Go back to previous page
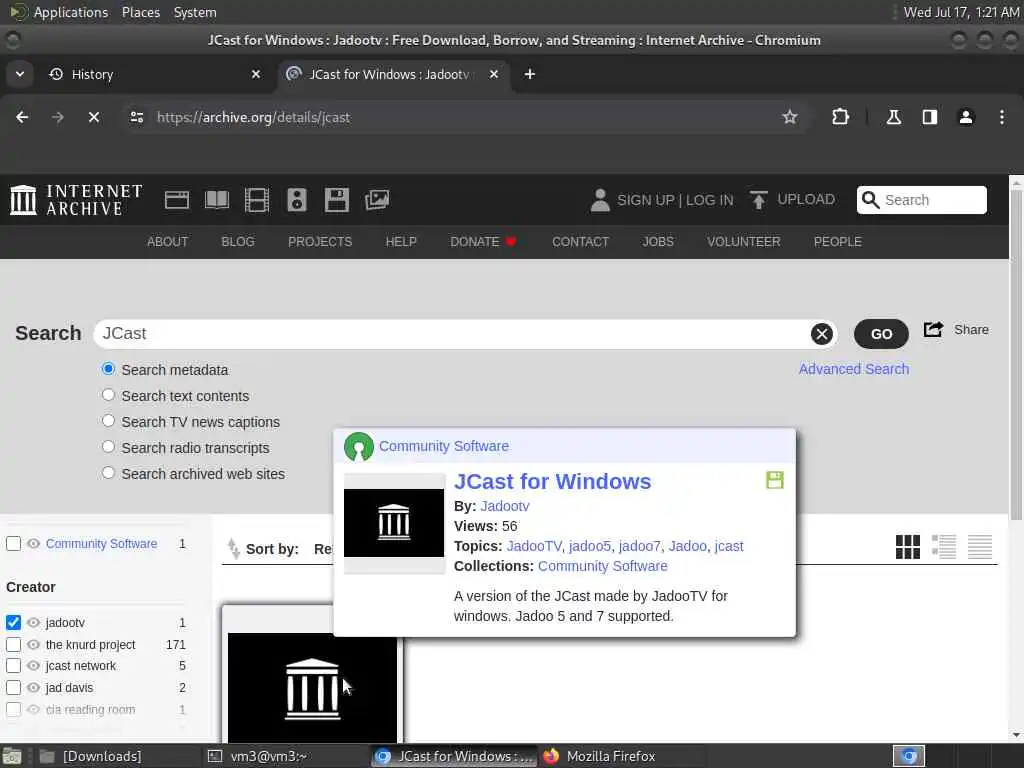The image size is (1024, 768). 22,117
